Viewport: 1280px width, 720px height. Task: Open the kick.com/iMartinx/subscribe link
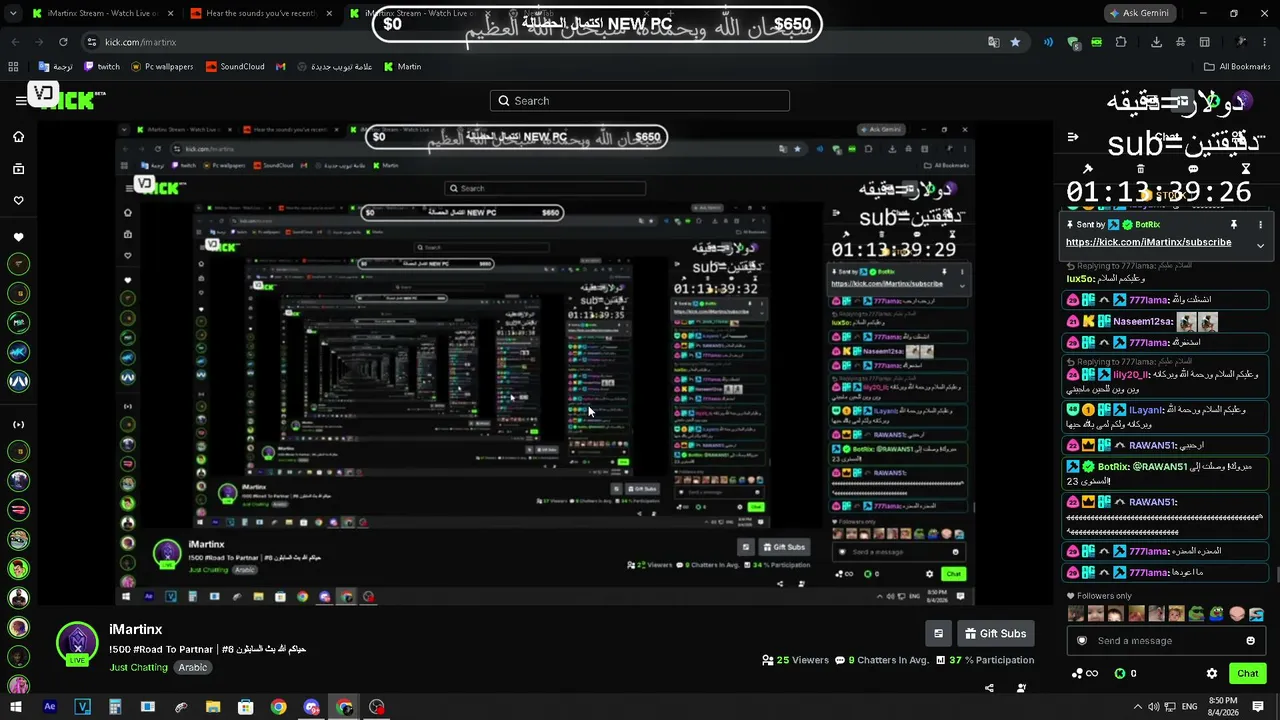click(1148, 243)
